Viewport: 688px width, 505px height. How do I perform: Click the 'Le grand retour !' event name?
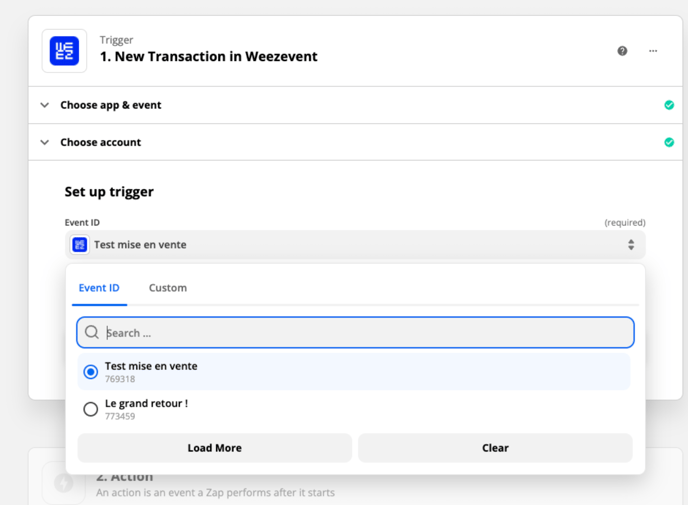[x=146, y=403]
